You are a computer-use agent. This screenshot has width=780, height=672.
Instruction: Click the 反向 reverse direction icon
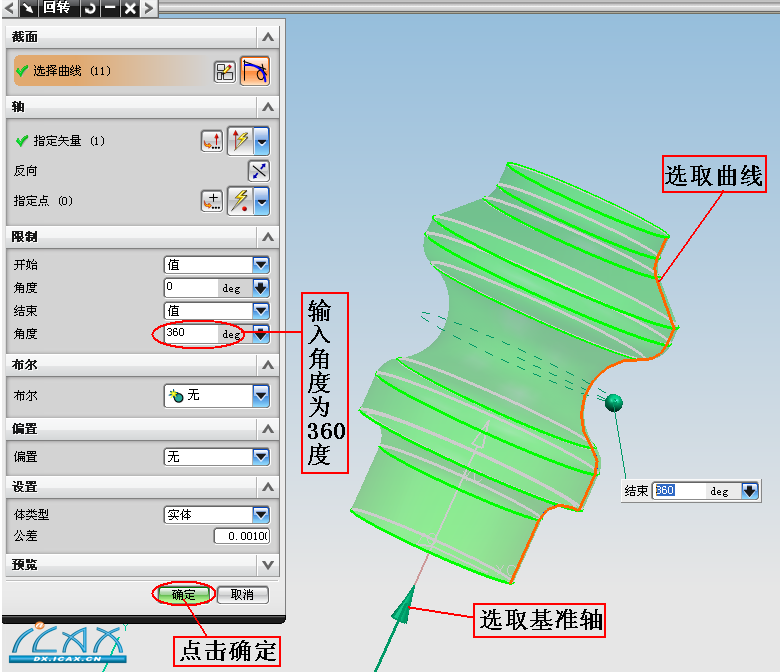pos(258,171)
